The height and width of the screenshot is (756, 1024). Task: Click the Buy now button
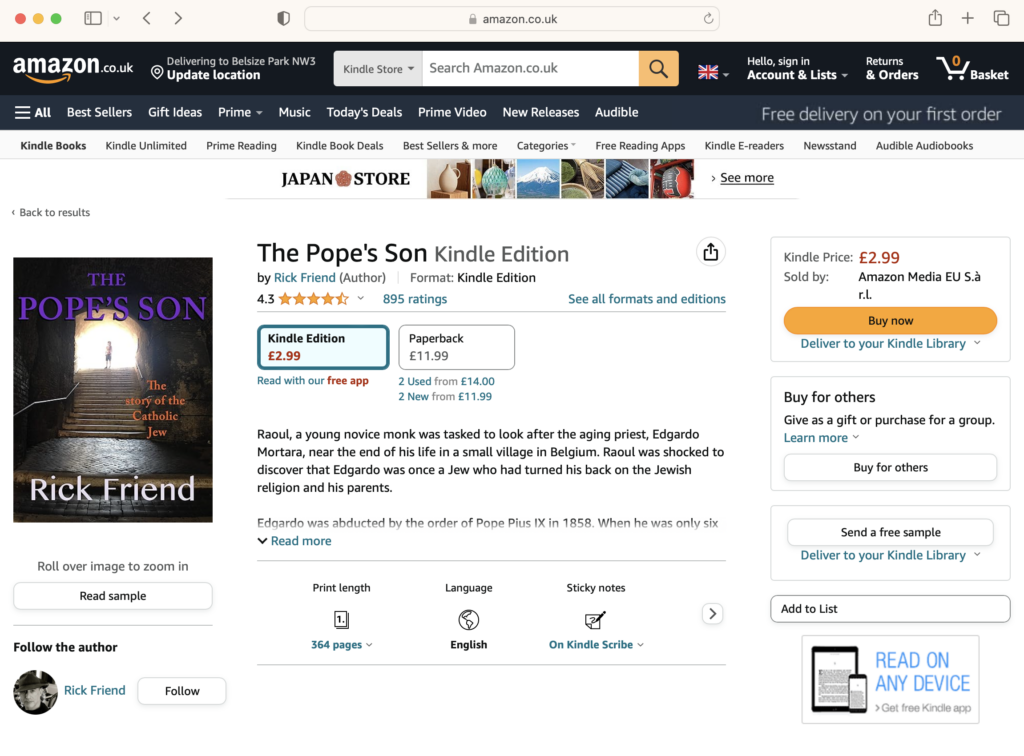[x=890, y=321]
